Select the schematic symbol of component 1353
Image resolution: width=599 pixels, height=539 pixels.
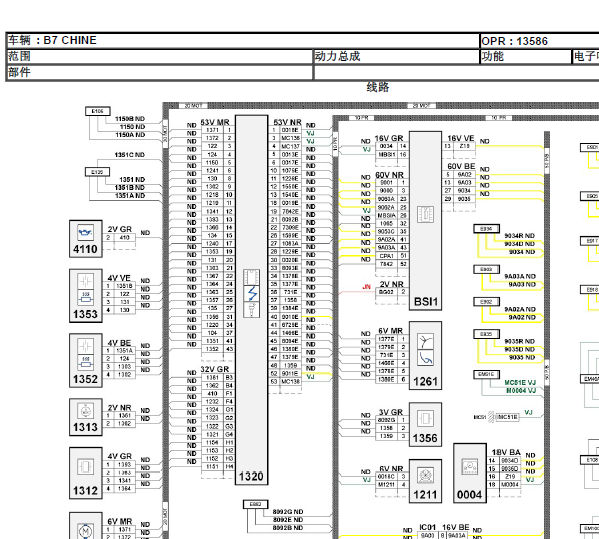click(x=86, y=290)
